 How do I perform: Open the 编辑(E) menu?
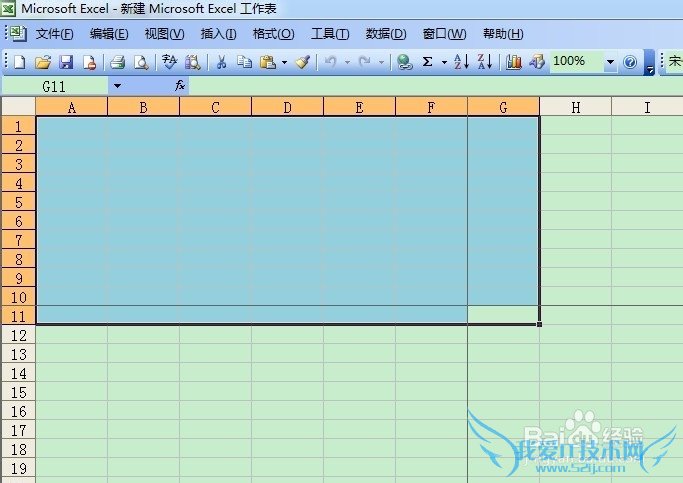click(109, 34)
